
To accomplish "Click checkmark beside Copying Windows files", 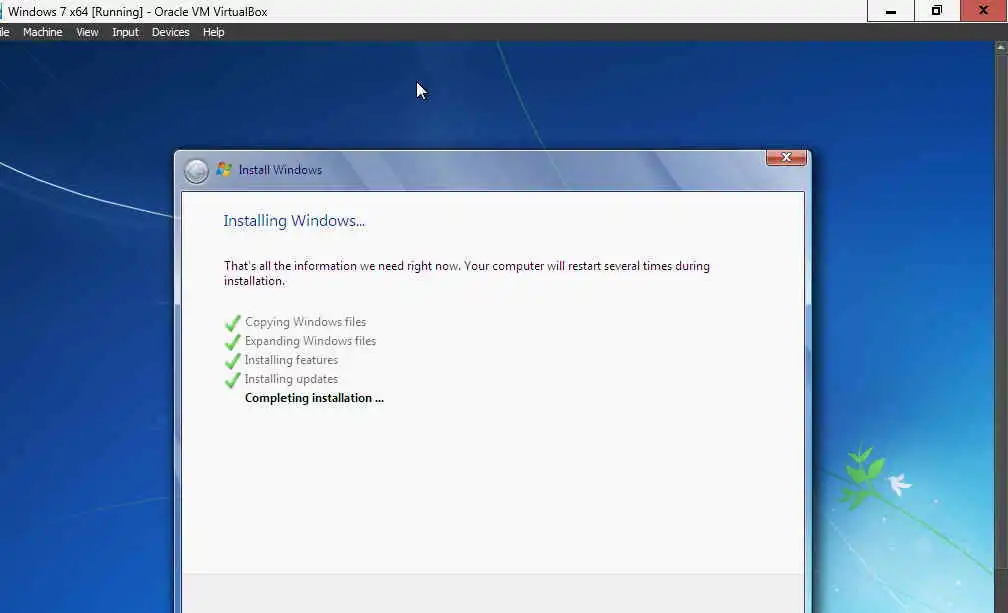I will click(233, 323).
